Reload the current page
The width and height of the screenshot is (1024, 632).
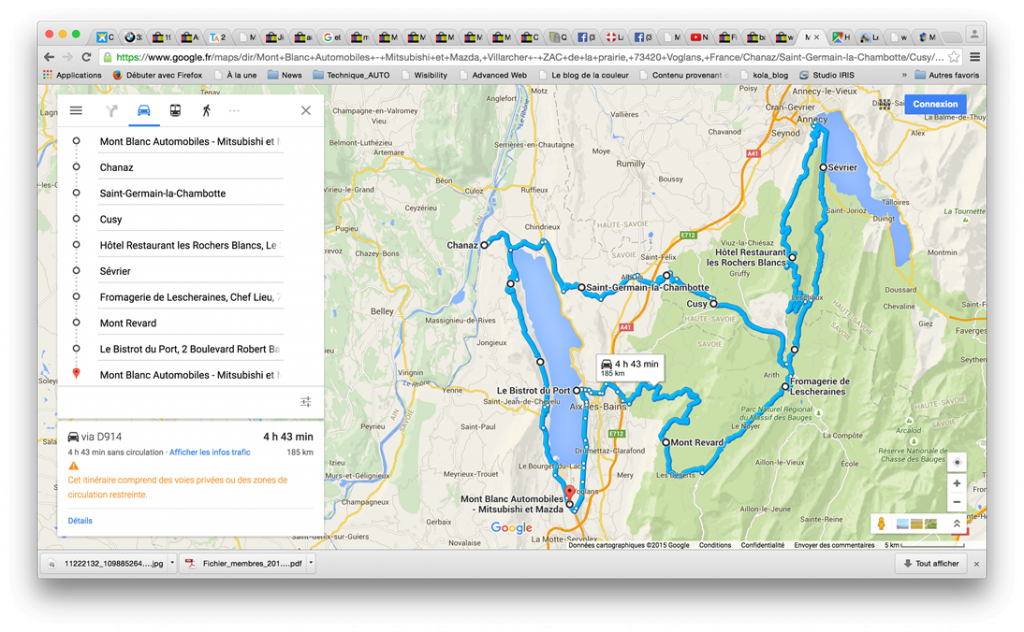[x=86, y=57]
